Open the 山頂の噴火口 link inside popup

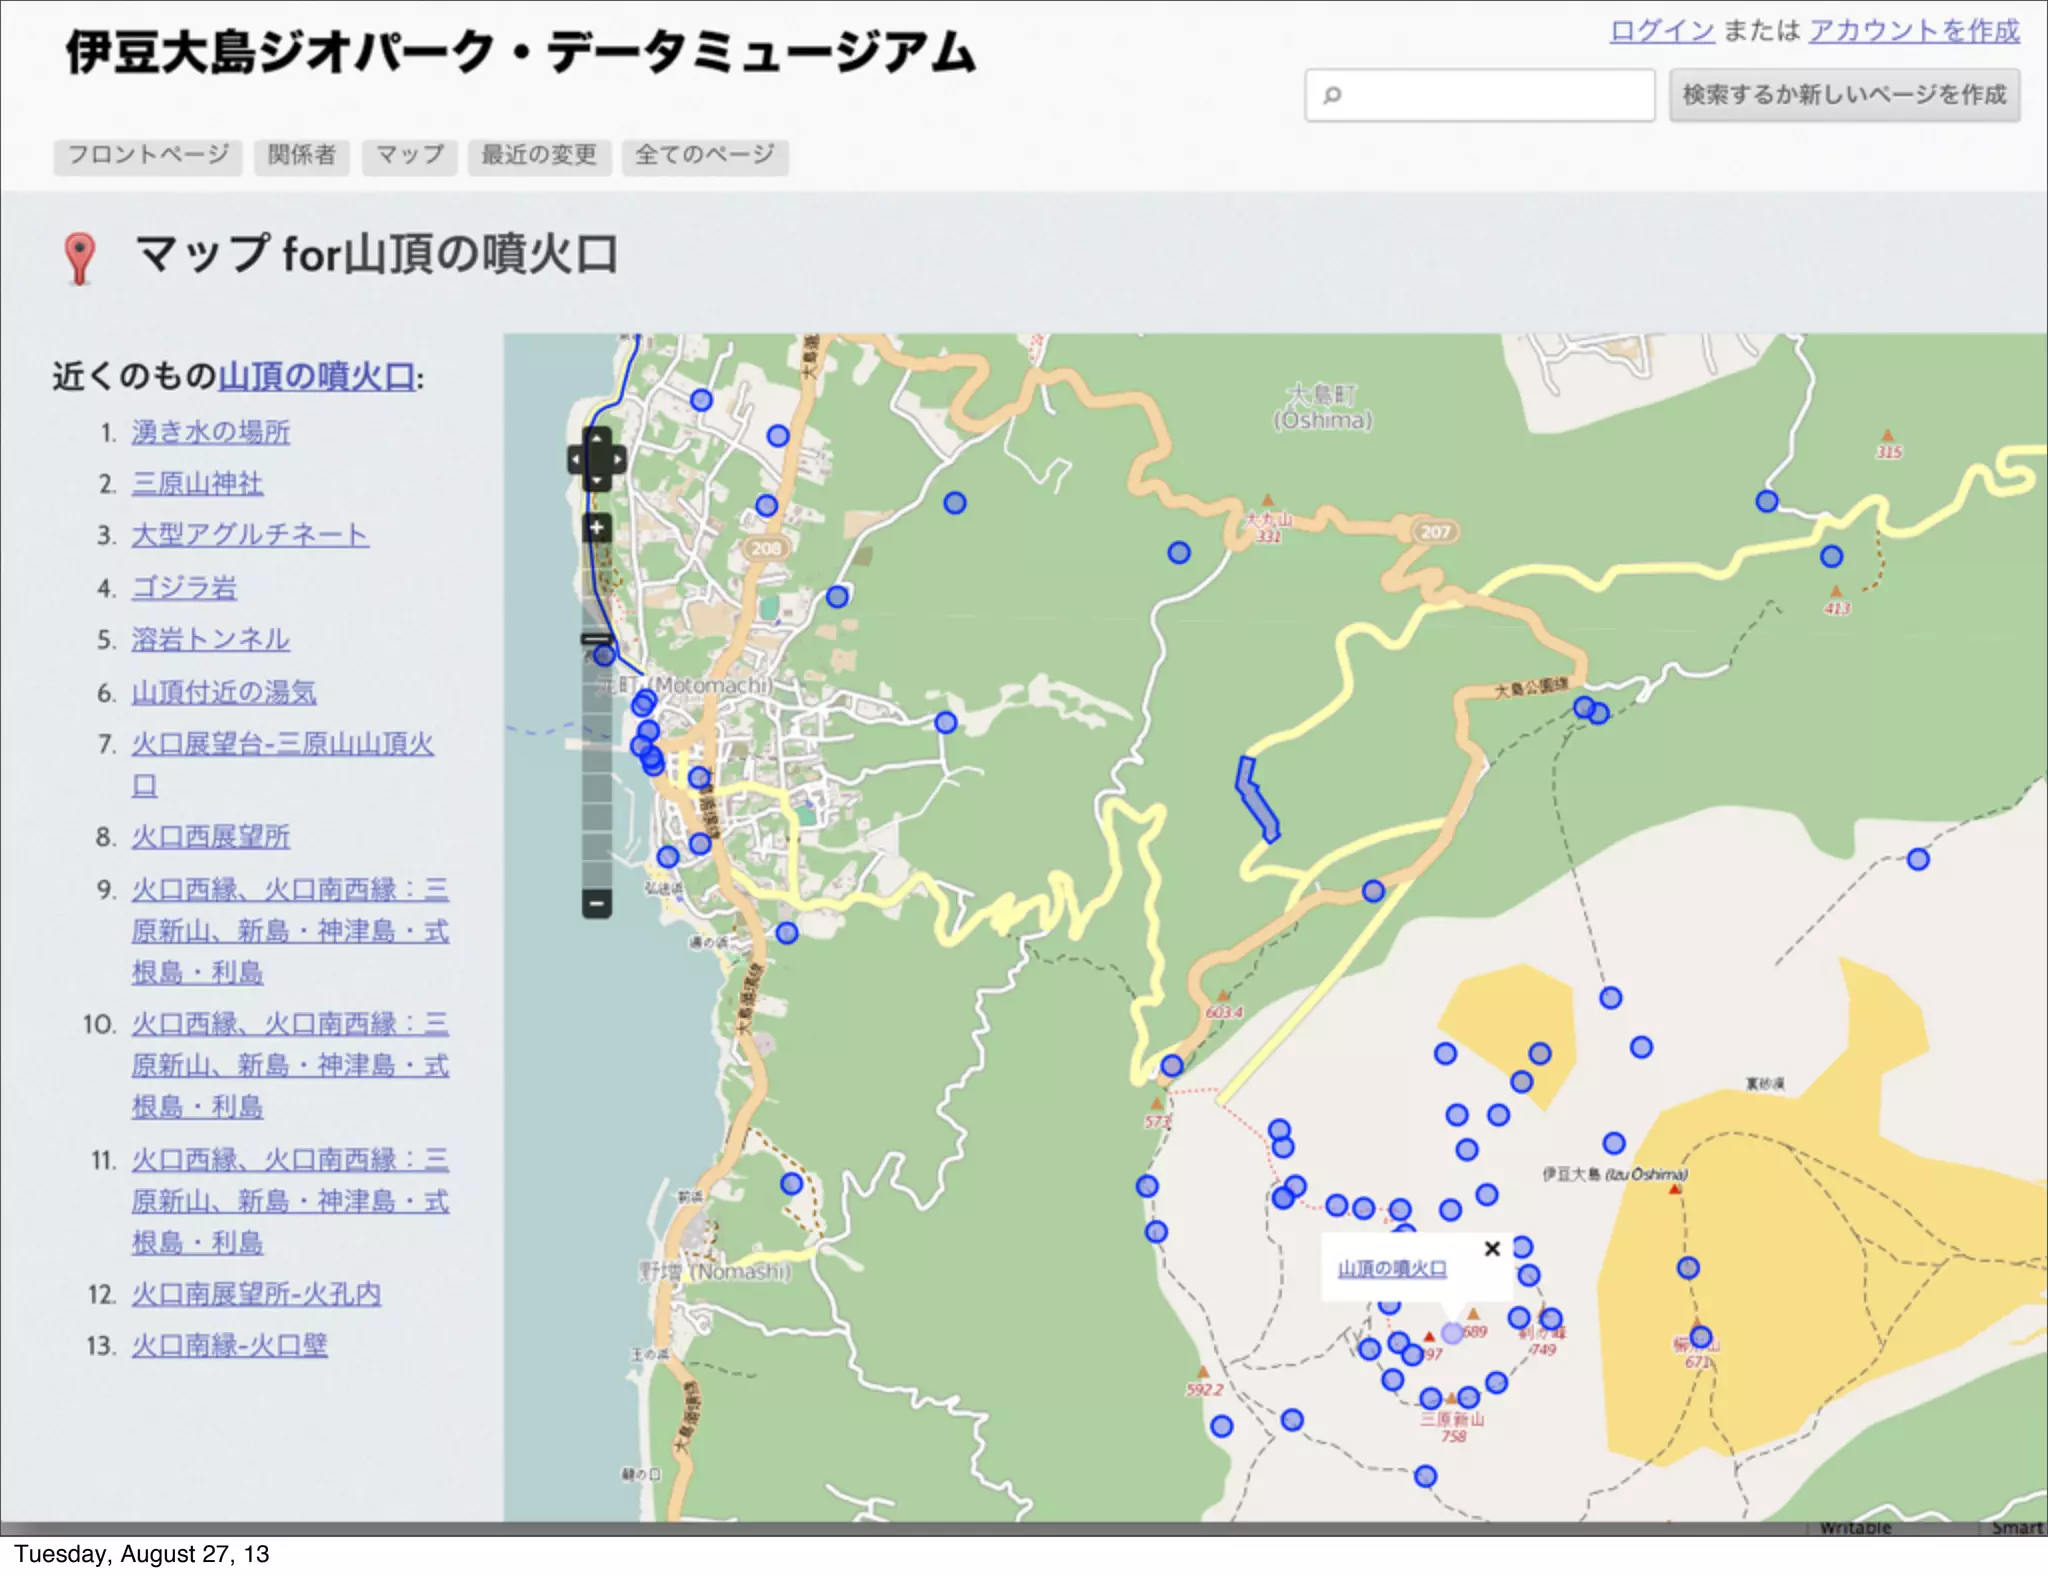[x=1392, y=1269]
